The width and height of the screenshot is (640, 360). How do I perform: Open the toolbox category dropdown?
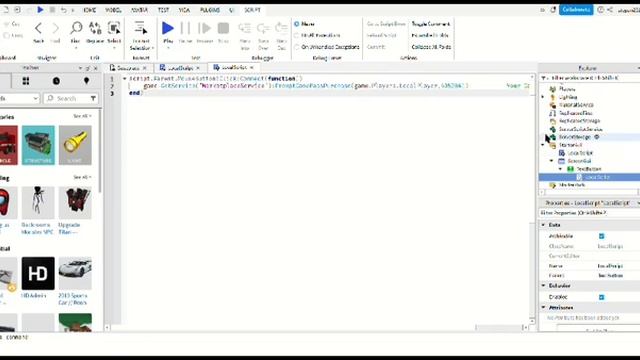tap(19, 98)
